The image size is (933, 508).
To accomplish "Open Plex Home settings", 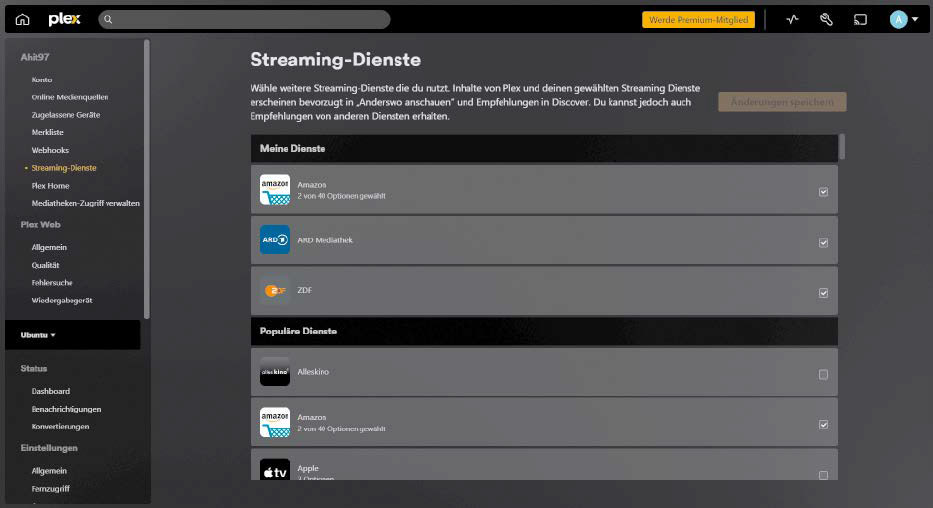I will [x=50, y=186].
